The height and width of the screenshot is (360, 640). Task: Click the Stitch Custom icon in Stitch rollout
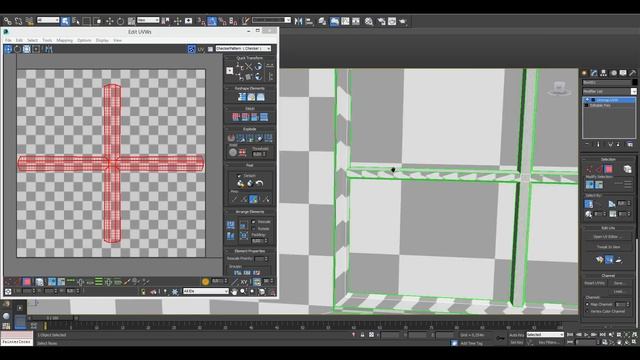point(264,117)
